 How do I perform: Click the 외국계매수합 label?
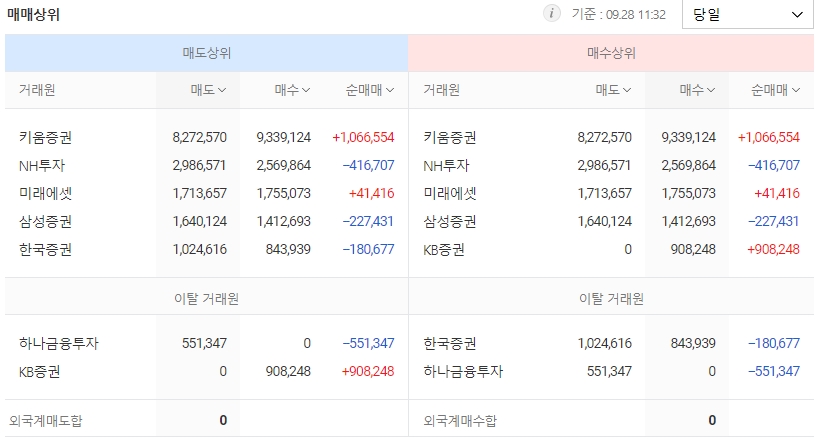[460, 420]
